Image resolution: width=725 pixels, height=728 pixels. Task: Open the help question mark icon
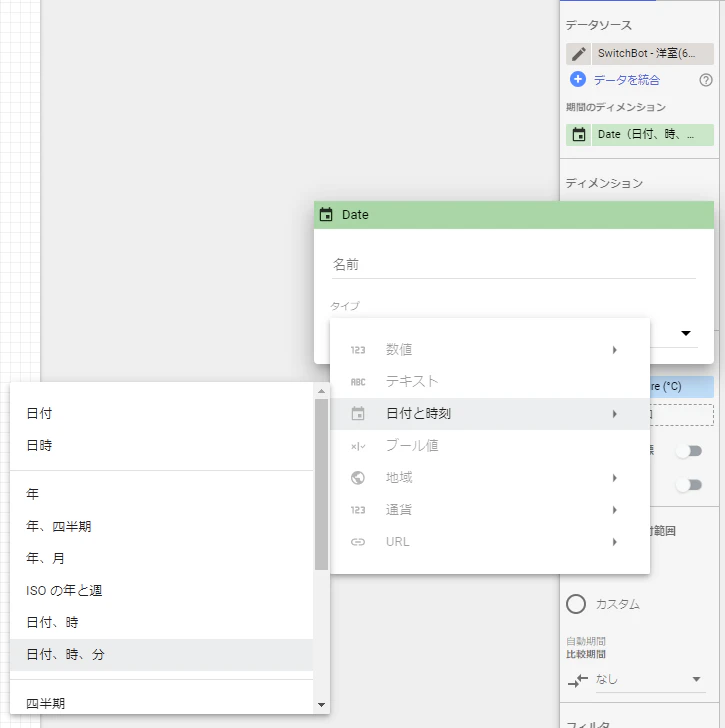(706, 80)
